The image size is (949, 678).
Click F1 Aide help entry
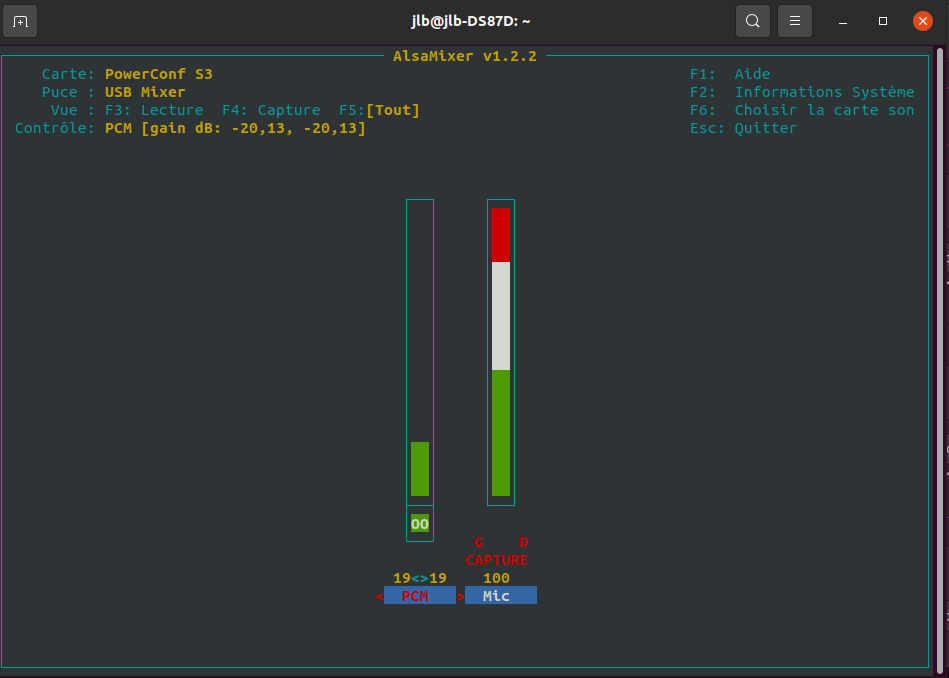(730, 74)
